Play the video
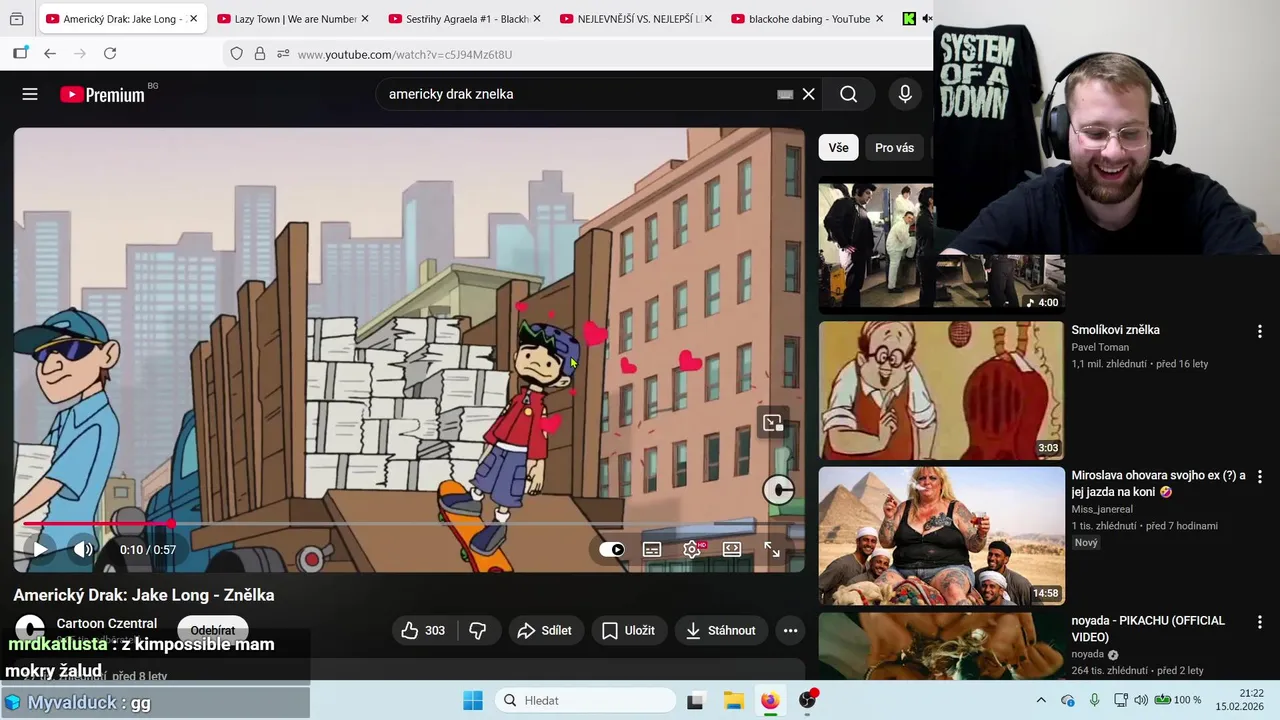Image resolution: width=1280 pixels, height=720 pixels. 40,549
